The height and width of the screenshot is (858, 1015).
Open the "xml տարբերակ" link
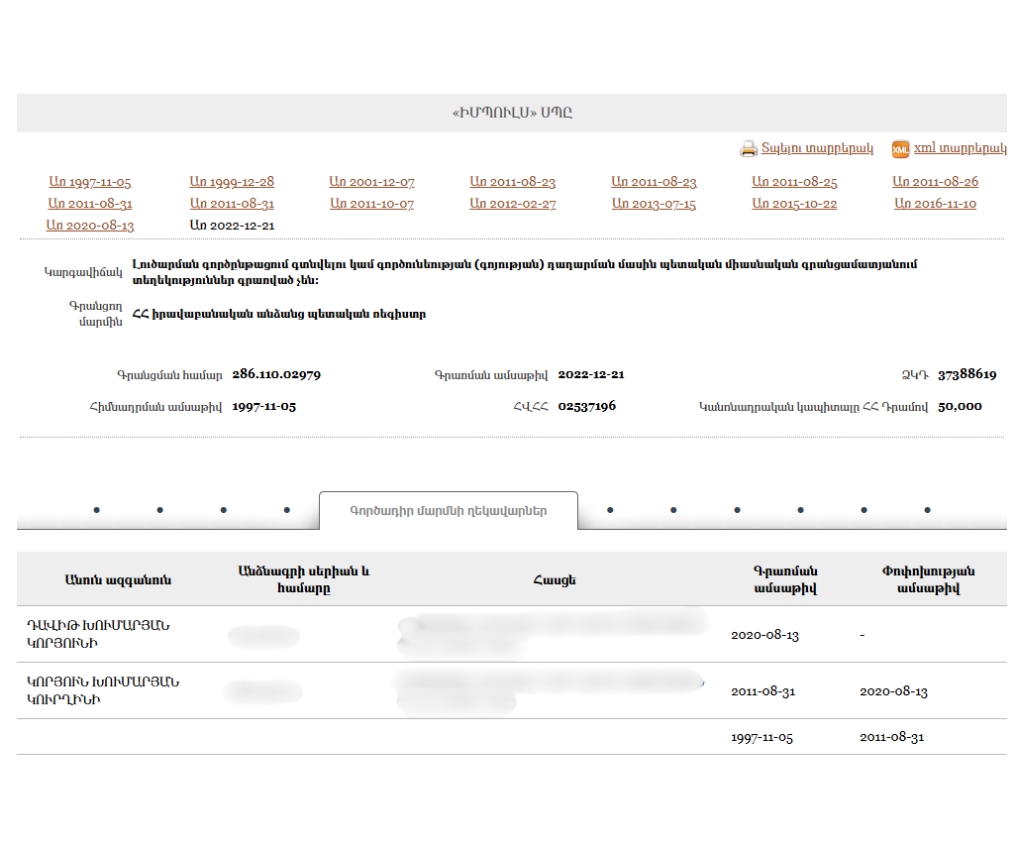coord(959,149)
